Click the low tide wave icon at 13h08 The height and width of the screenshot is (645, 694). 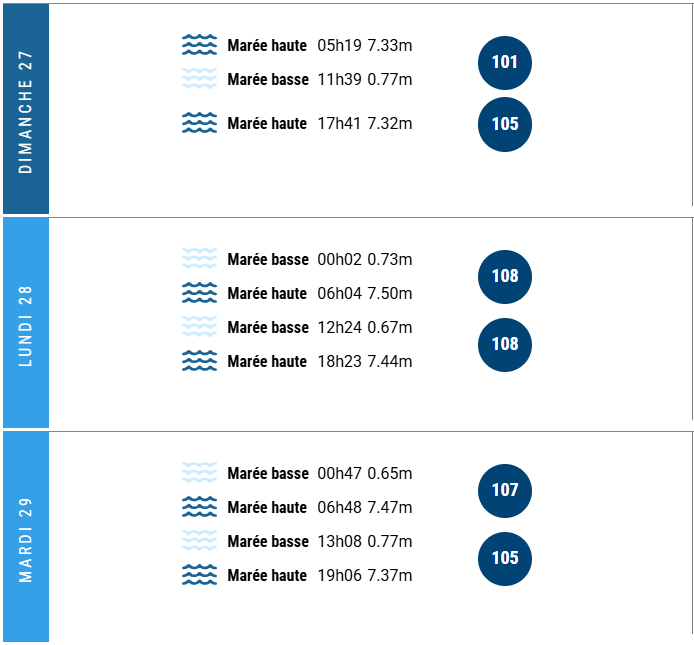(199, 541)
